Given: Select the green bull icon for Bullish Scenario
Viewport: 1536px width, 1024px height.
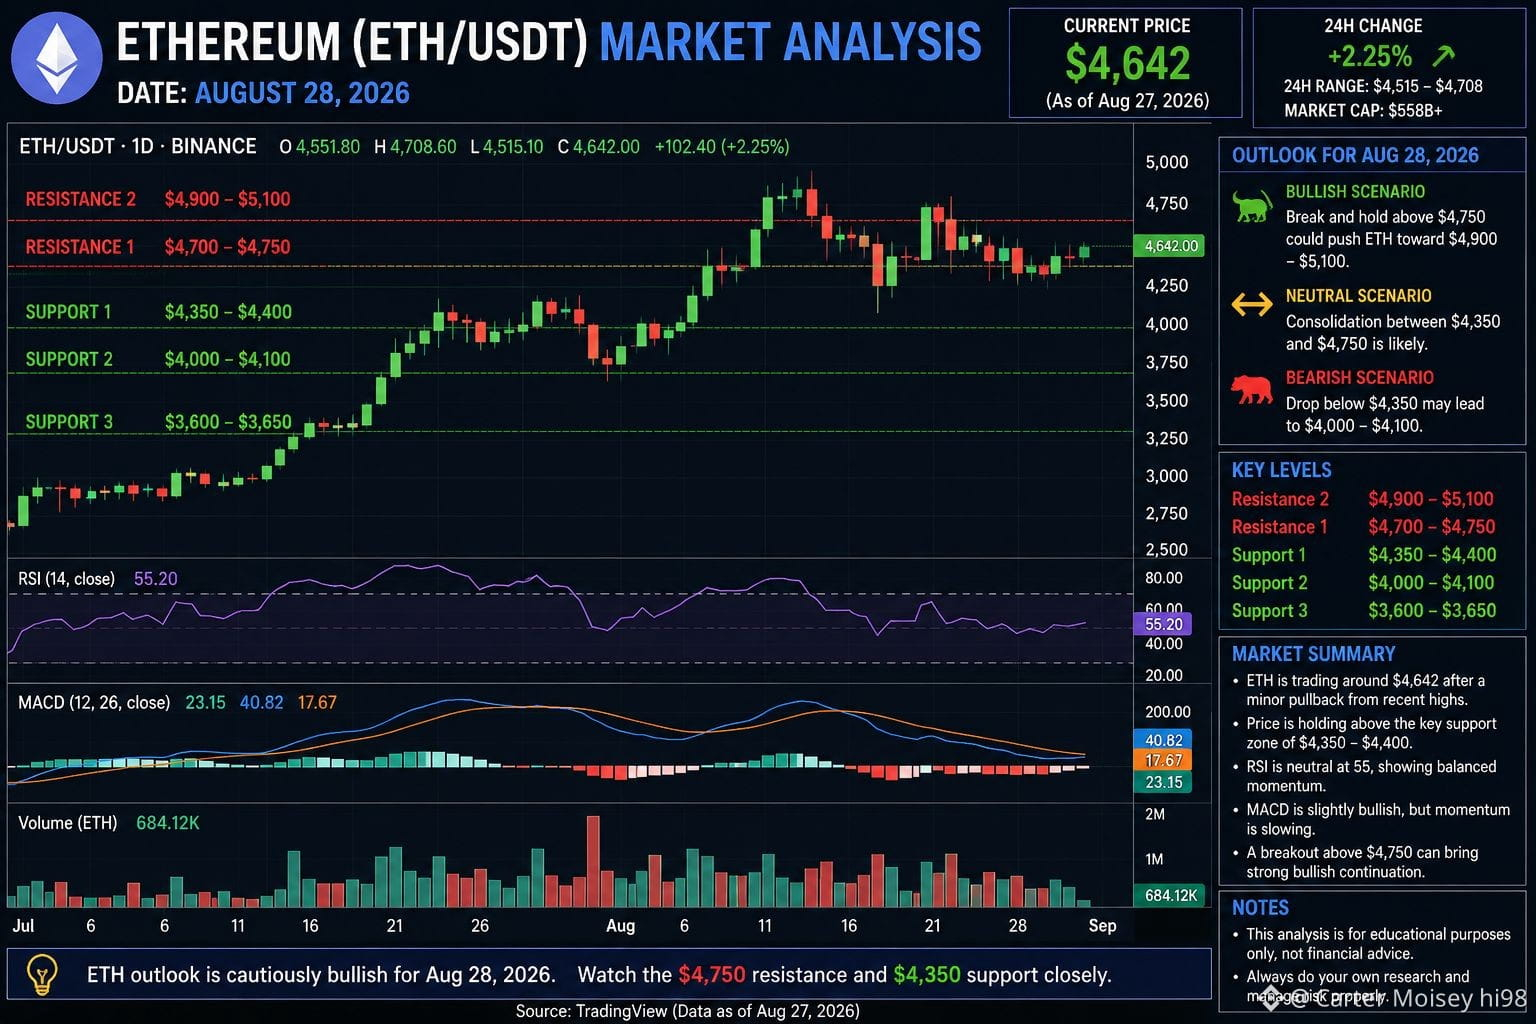Looking at the screenshot, I should point(1251,207).
